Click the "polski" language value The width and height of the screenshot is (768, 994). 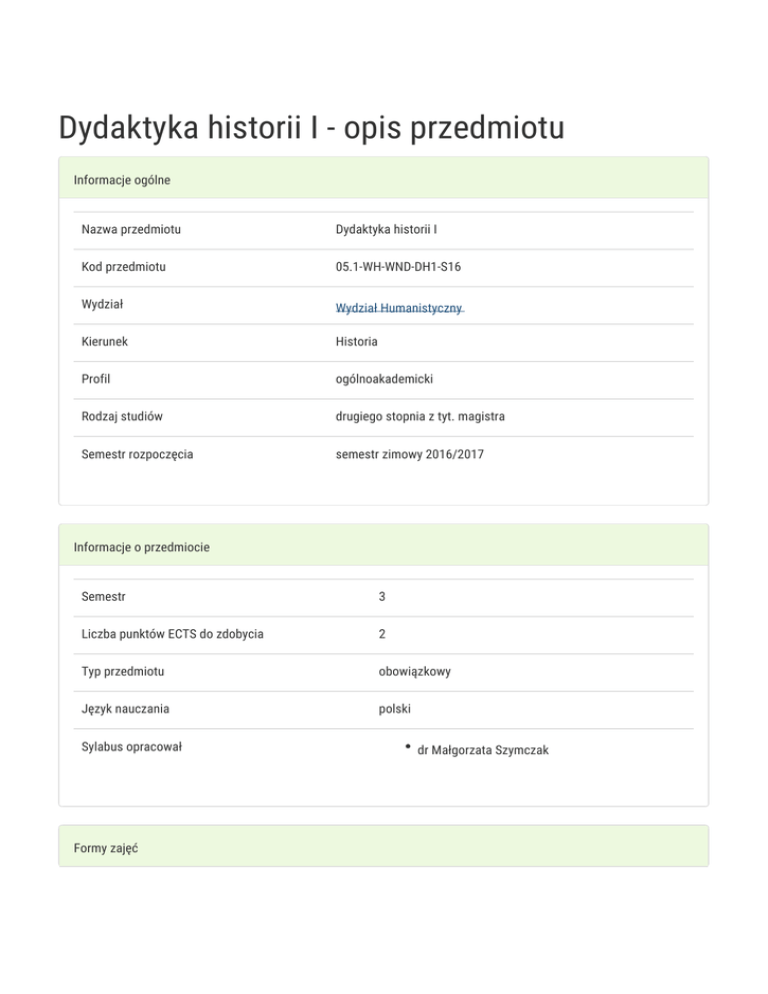tap(395, 709)
